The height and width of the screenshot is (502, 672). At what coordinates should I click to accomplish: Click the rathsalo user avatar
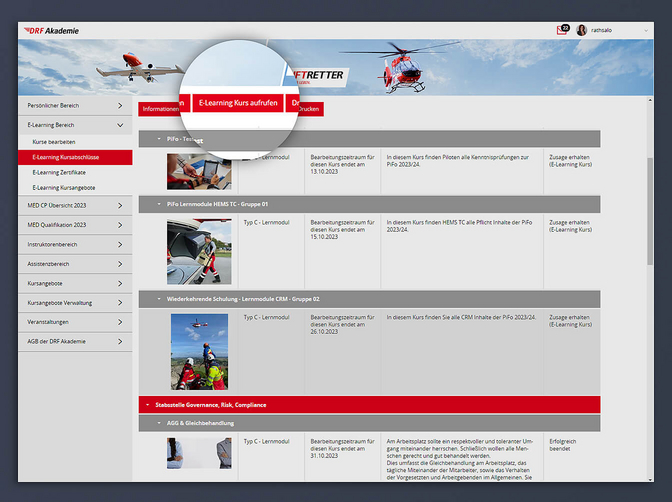tap(581, 30)
